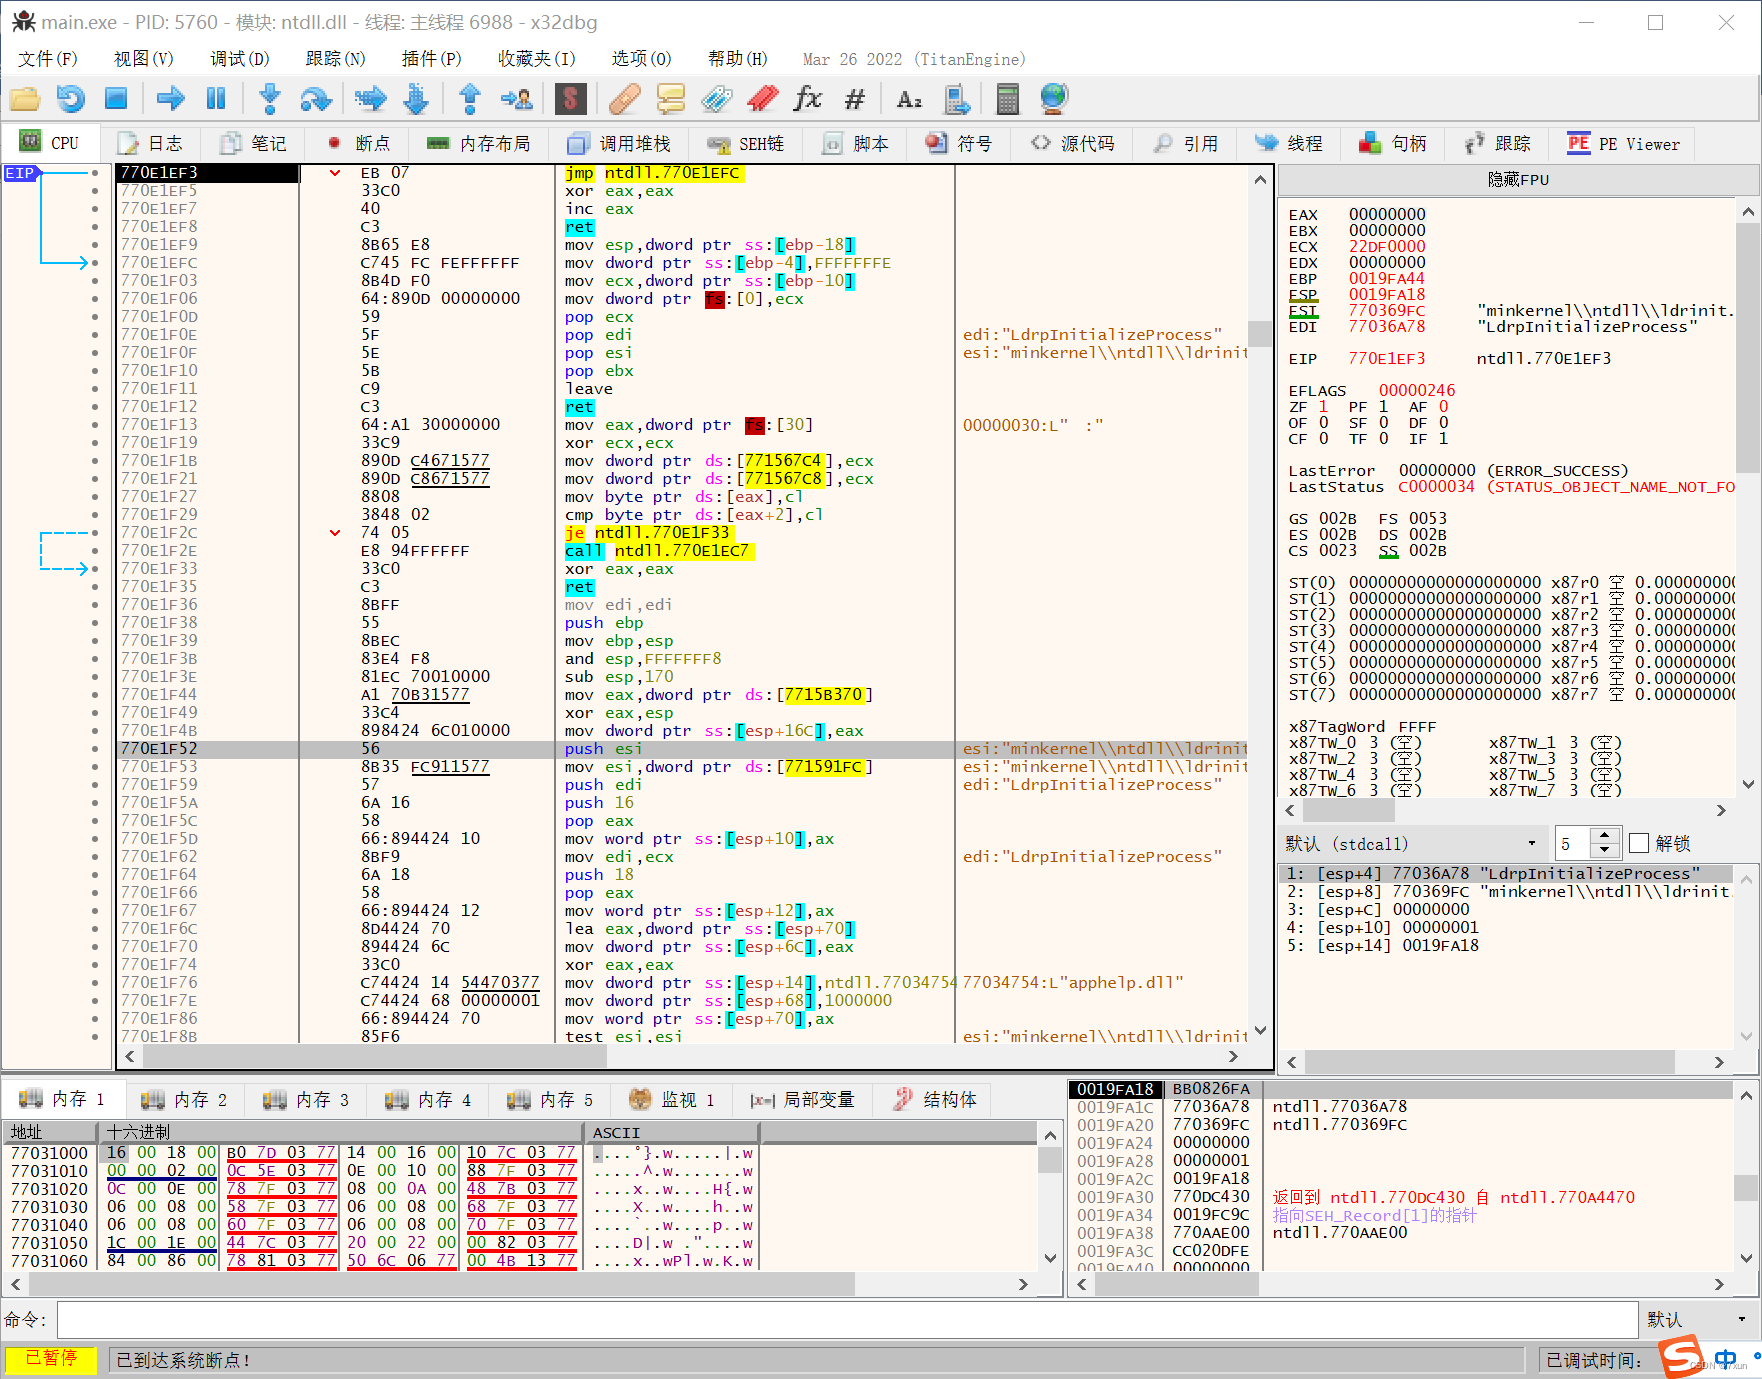The width and height of the screenshot is (1762, 1379).
Task: Open labels with the tag icon
Action: 717,99
